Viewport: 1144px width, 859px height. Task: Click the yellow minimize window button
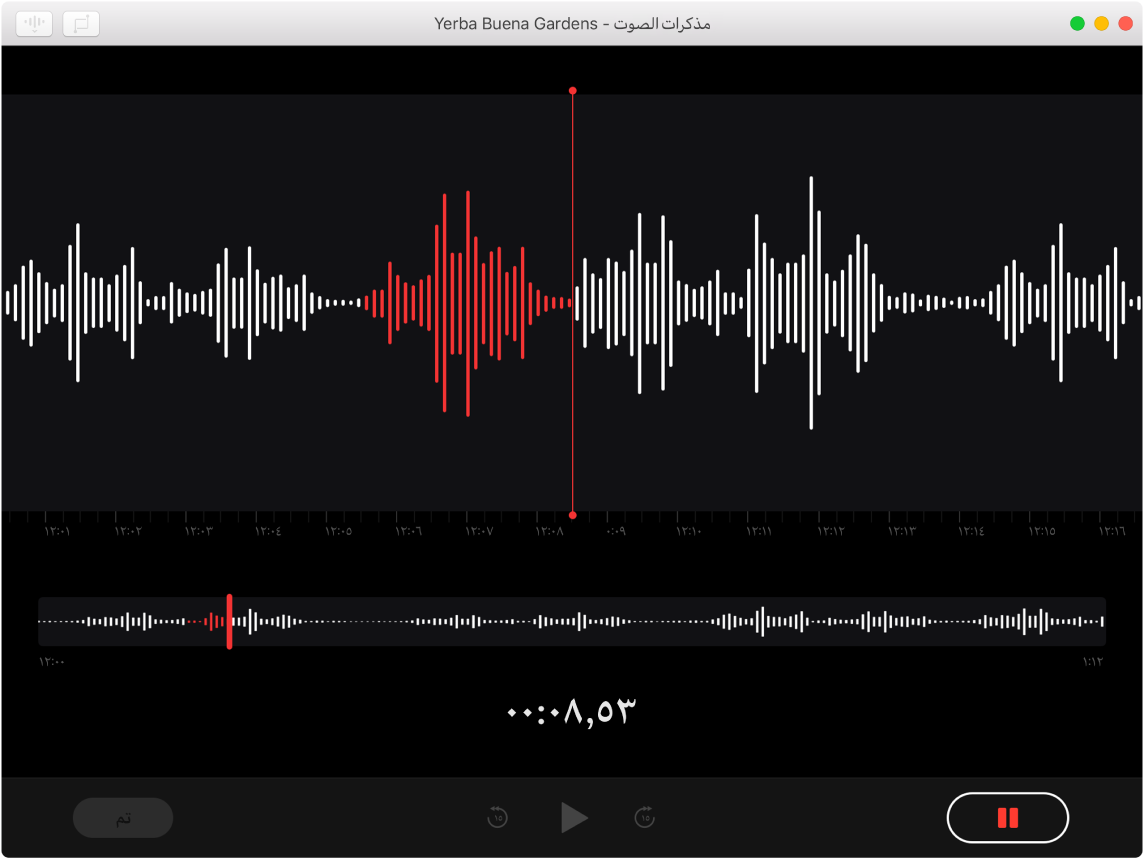pyautogui.click(x=1101, y=23)
